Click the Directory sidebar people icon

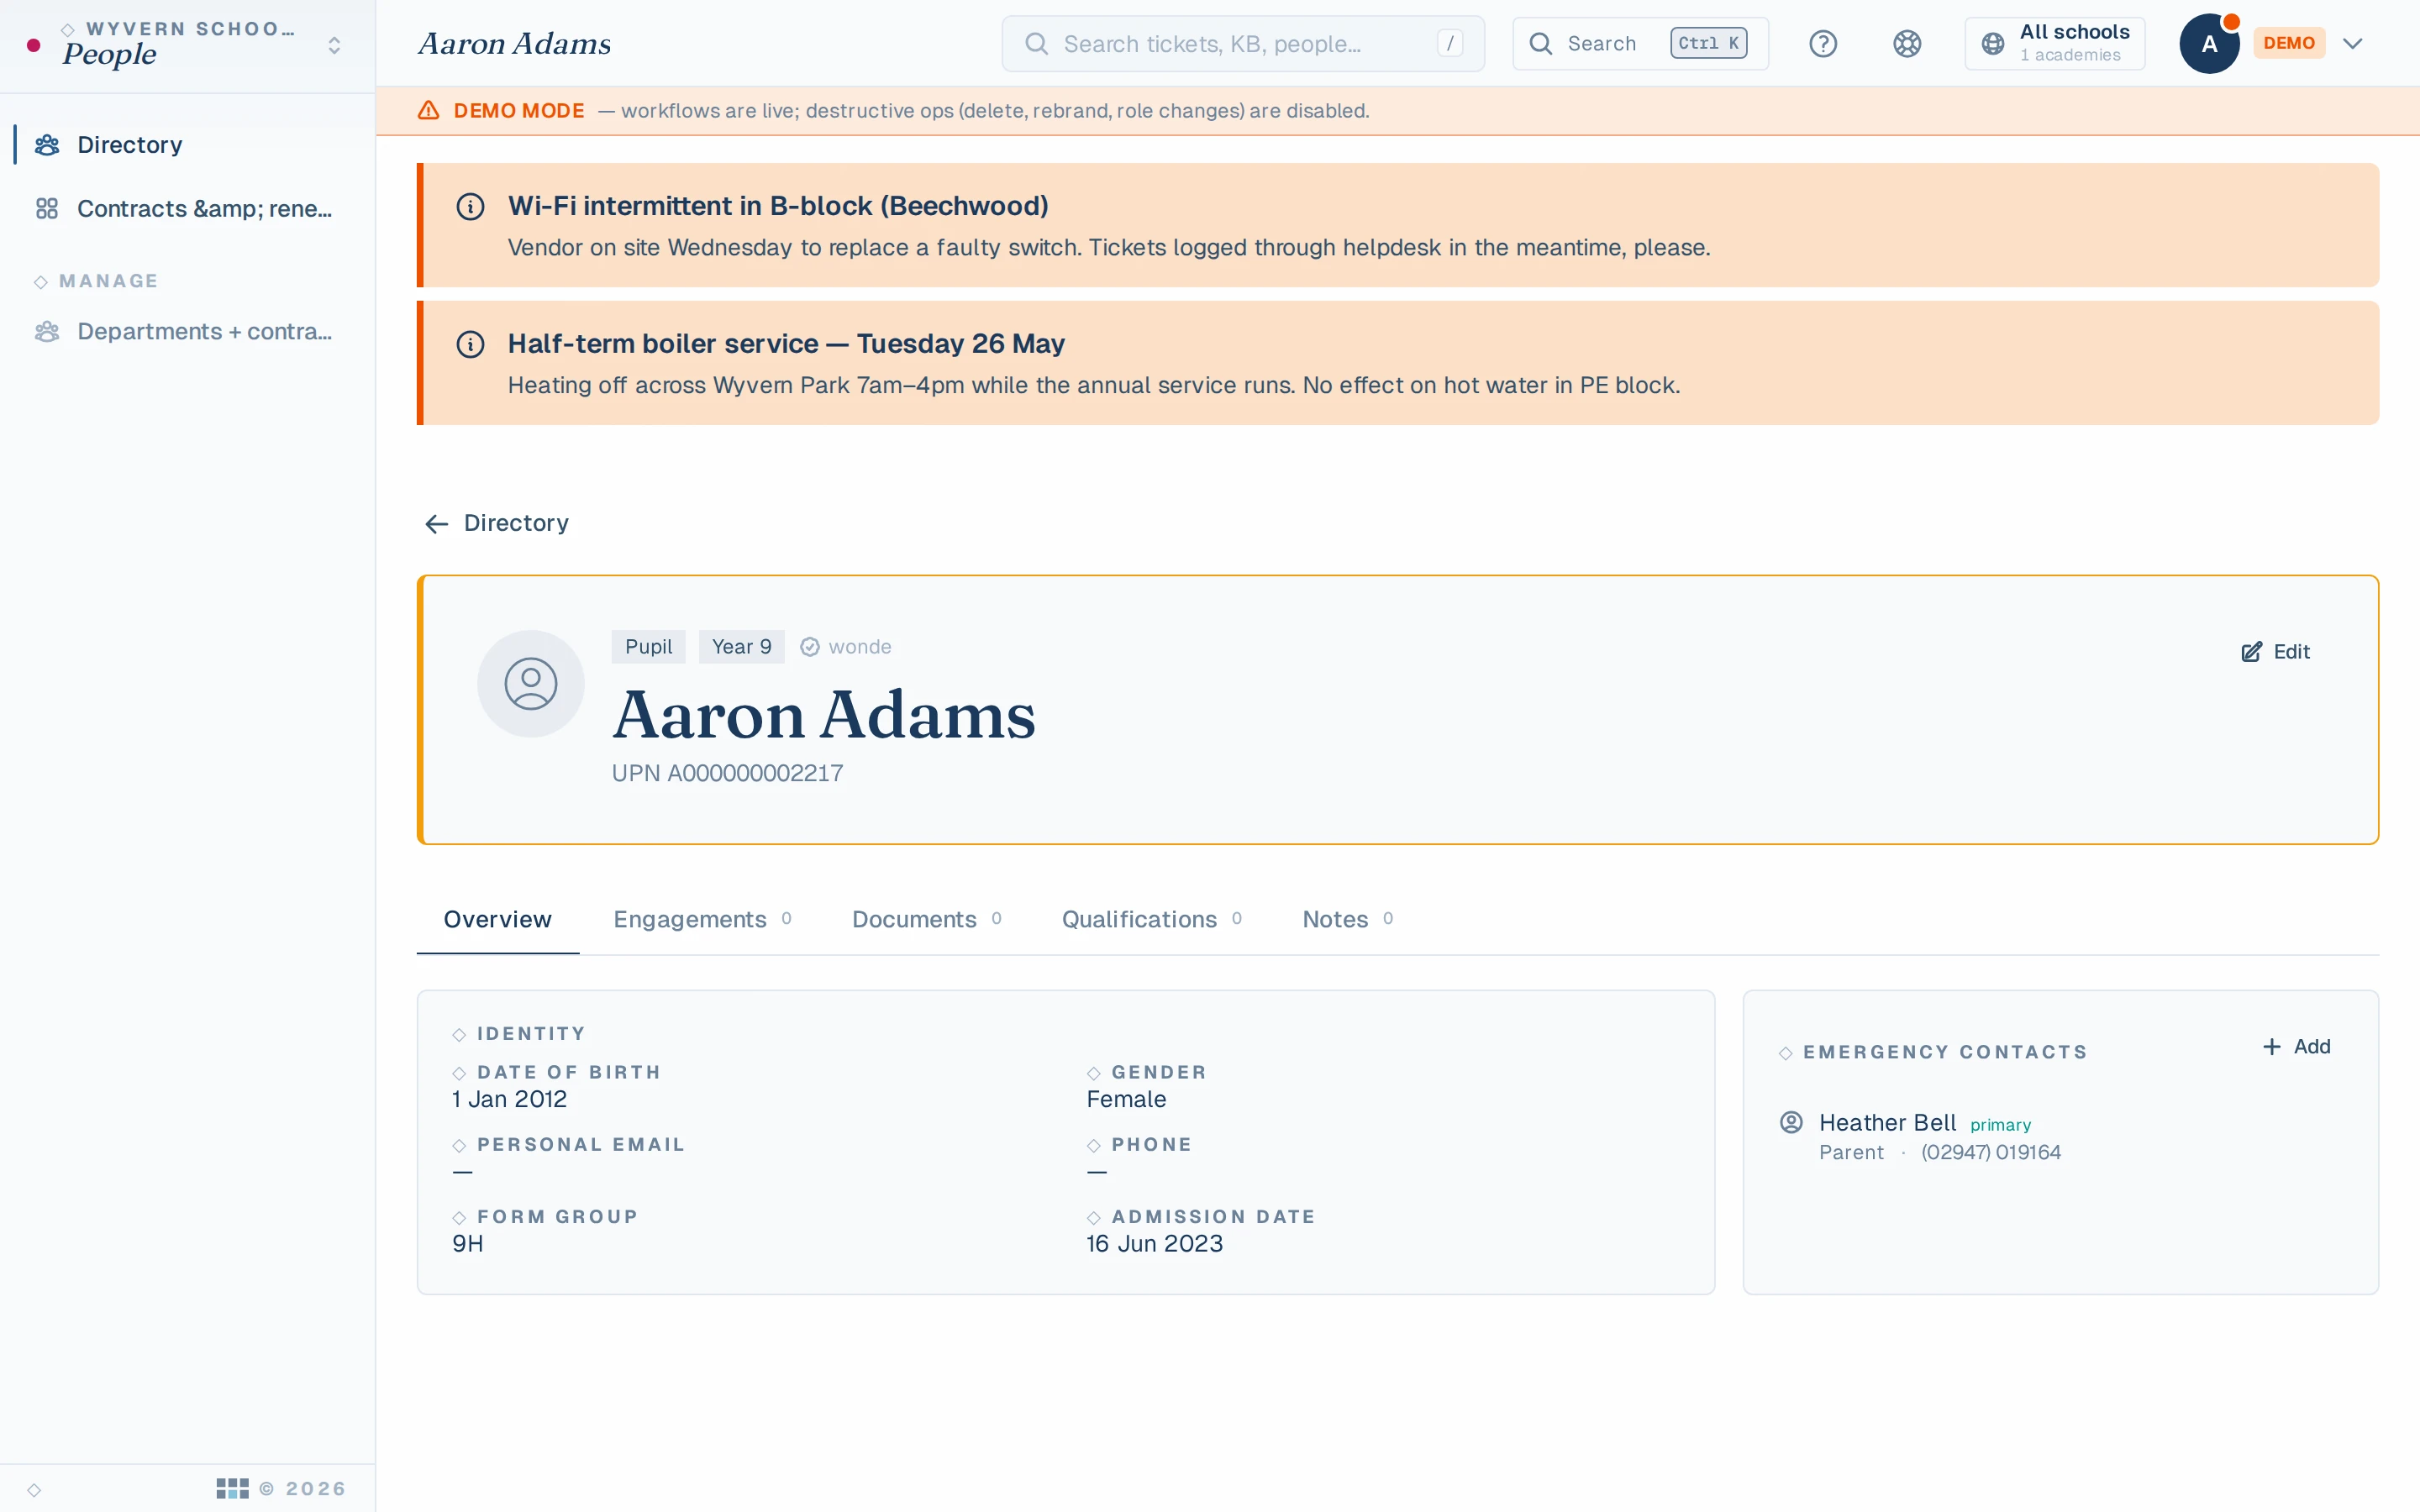coord(47,145)
